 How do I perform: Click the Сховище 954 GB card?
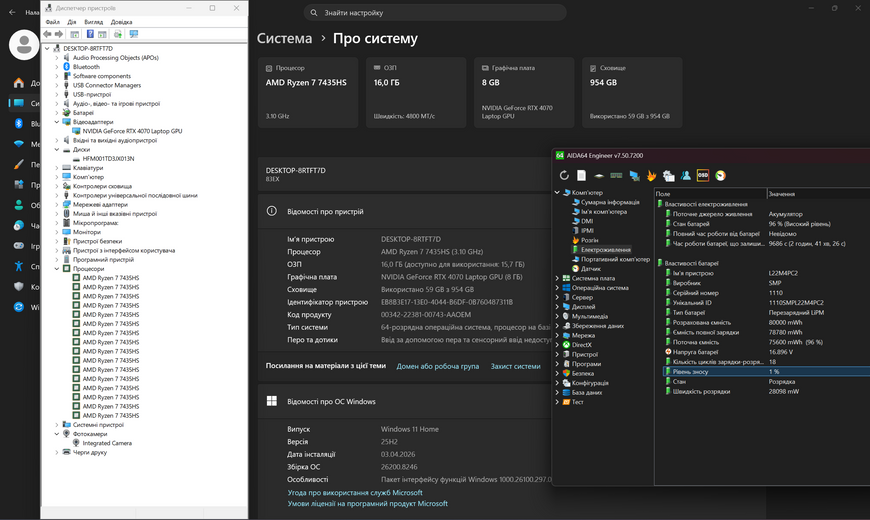tap(632, 93)
